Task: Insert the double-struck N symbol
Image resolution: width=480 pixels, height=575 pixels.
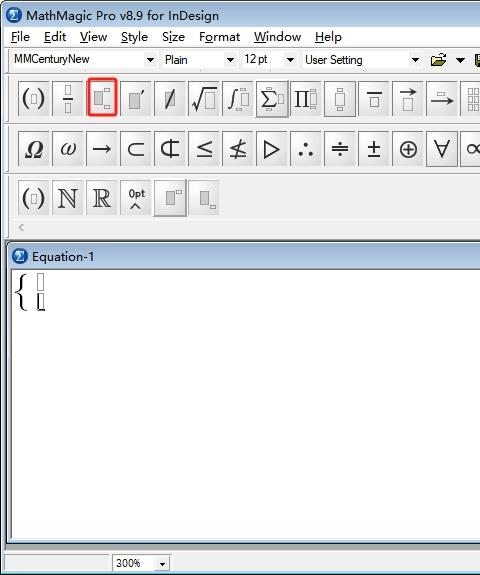Action: 68,198
